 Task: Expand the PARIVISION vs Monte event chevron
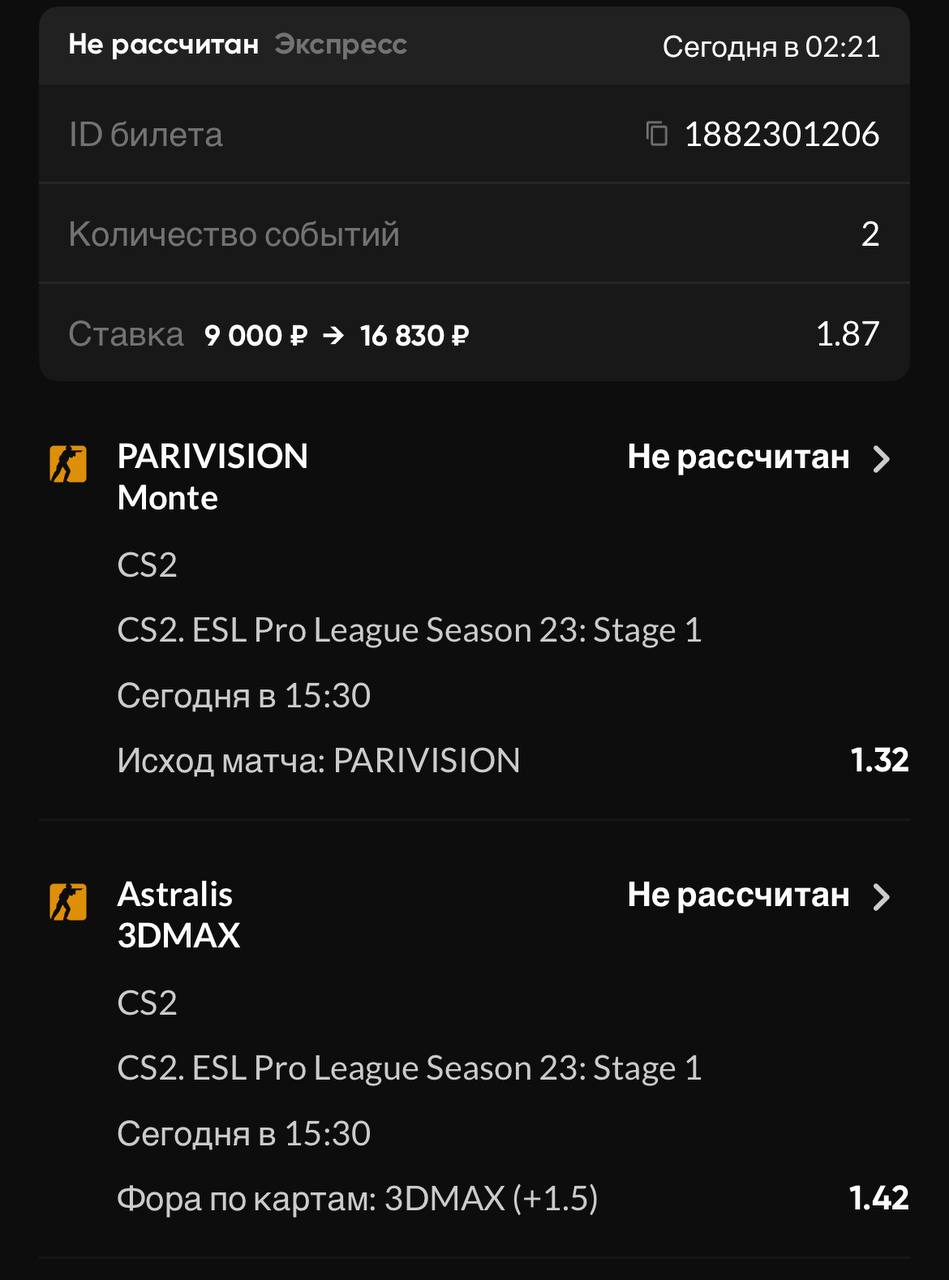pos(881,459)
